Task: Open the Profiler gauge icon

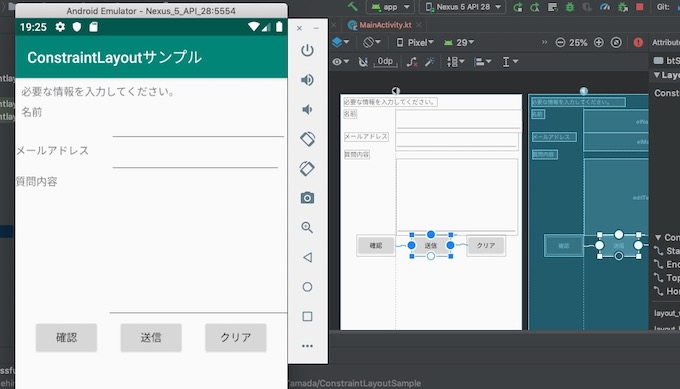Action: pos(605,7)
